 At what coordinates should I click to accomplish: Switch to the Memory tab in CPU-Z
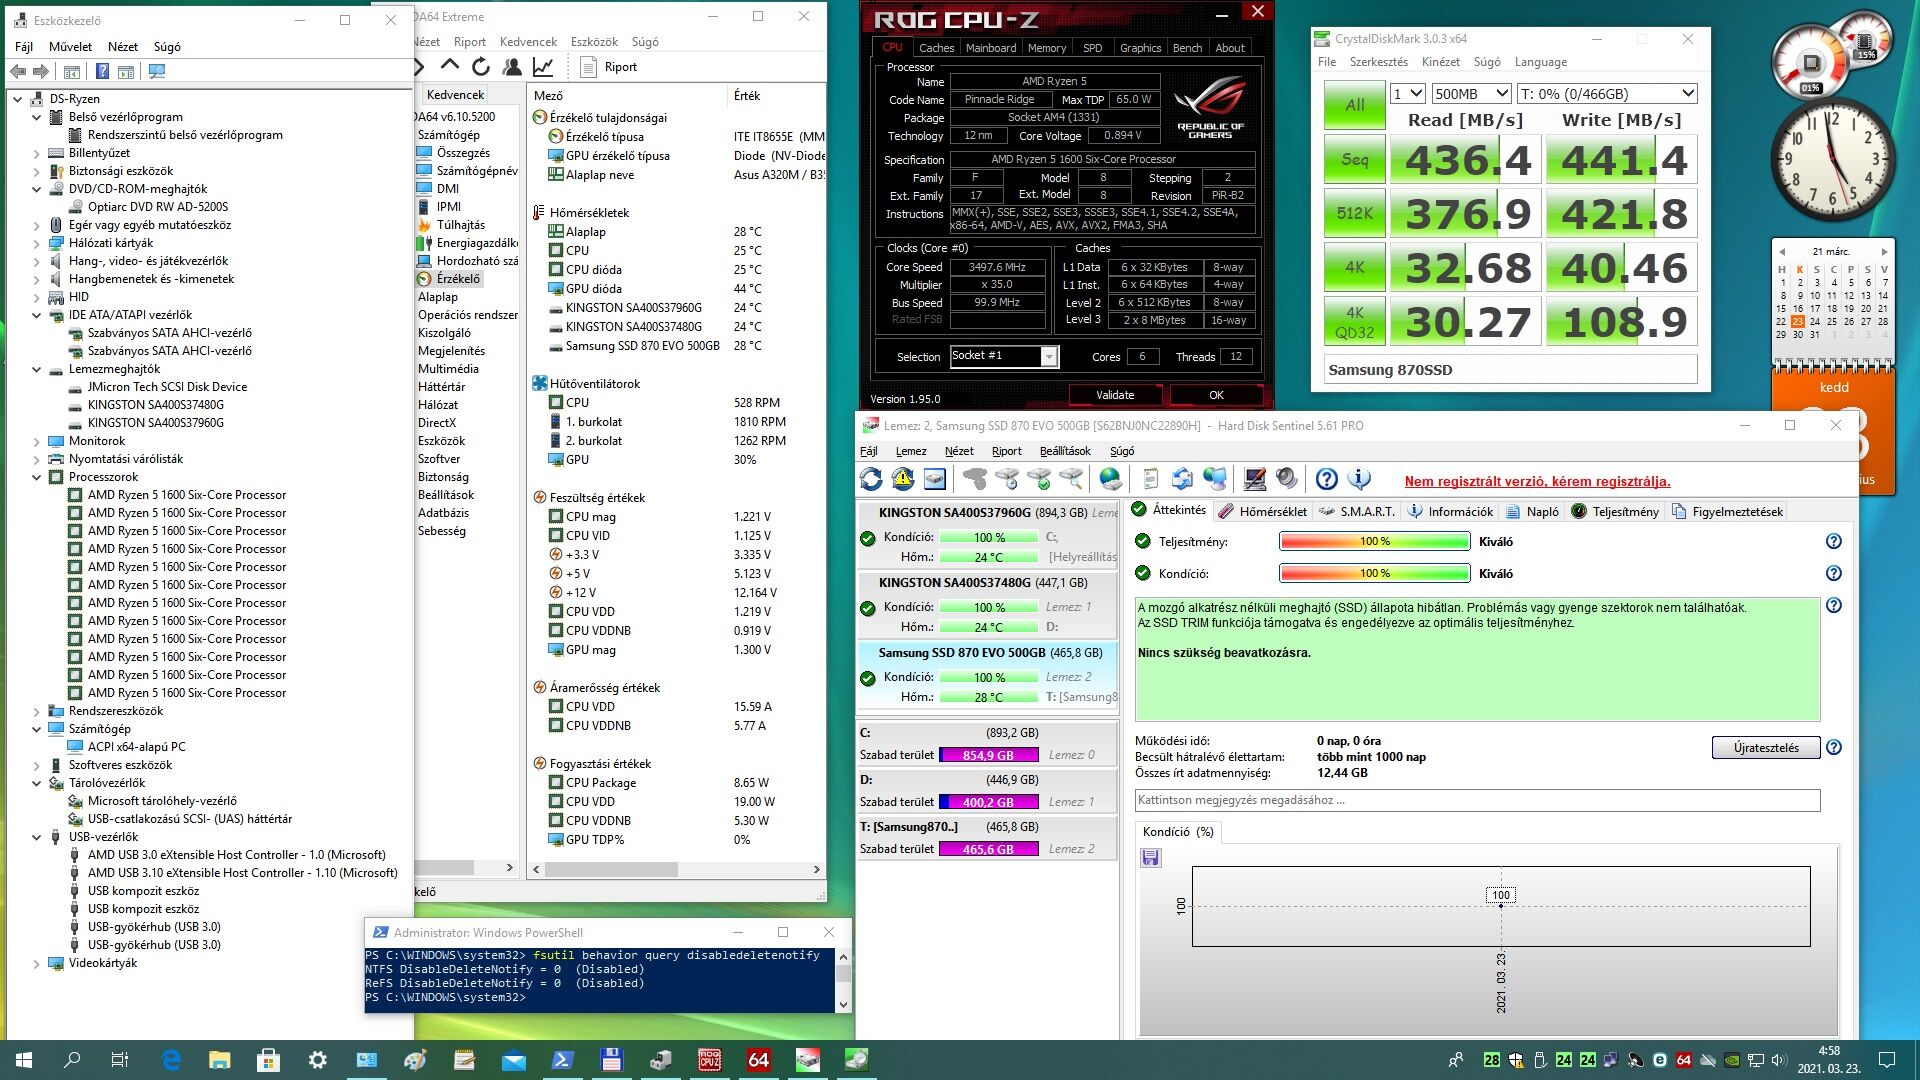coord(1046,48)
